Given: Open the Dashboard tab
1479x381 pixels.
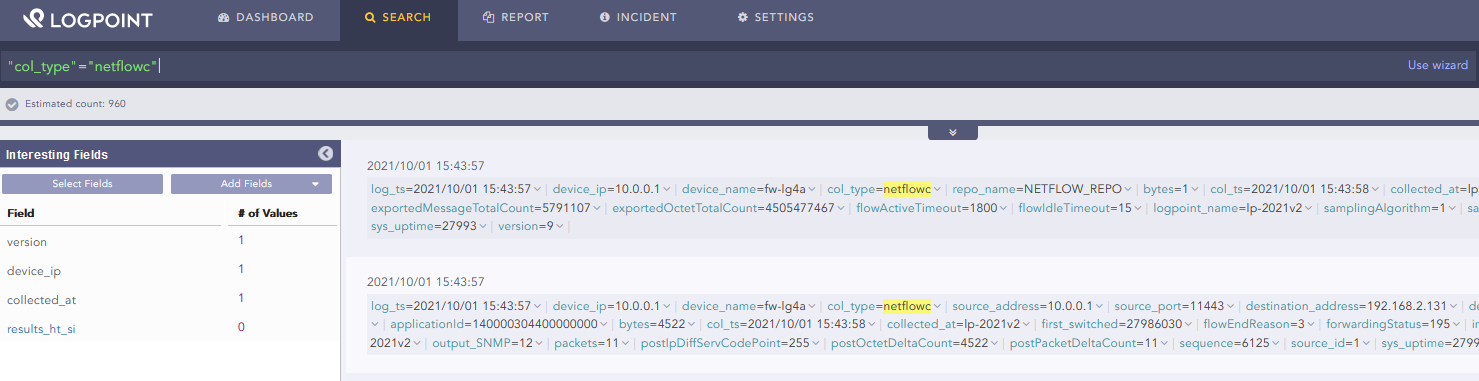Looking at the screenshot, I should tap(266, 18).
